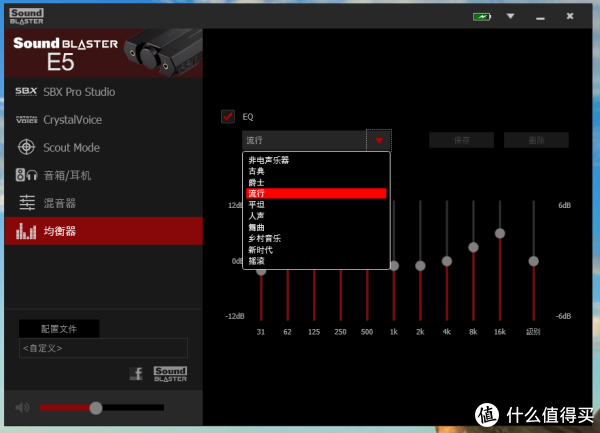600x433 pixels.
Task: Click the equalizer bars icon
Action: click(x=26, y=231)
